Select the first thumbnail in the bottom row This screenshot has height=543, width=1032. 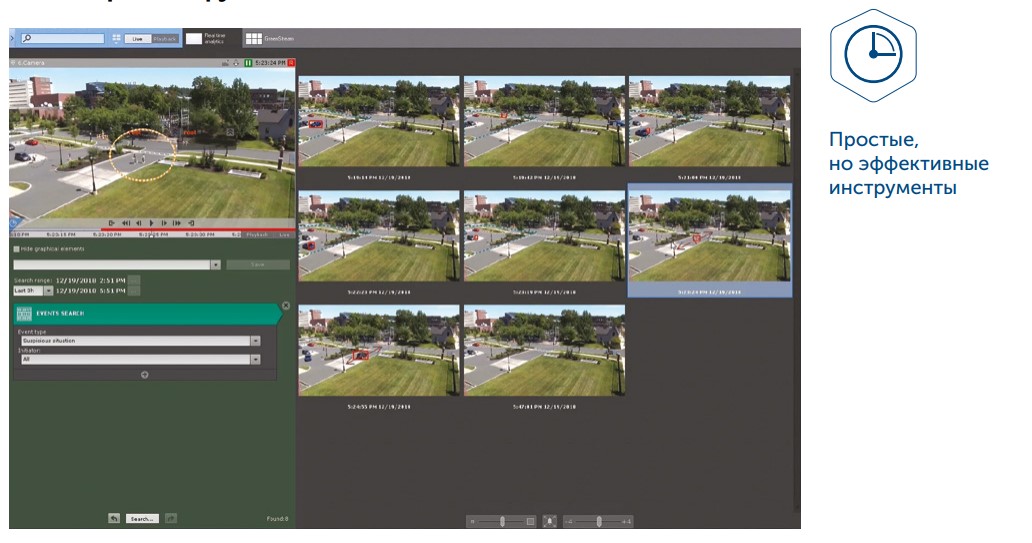point(379,350)
